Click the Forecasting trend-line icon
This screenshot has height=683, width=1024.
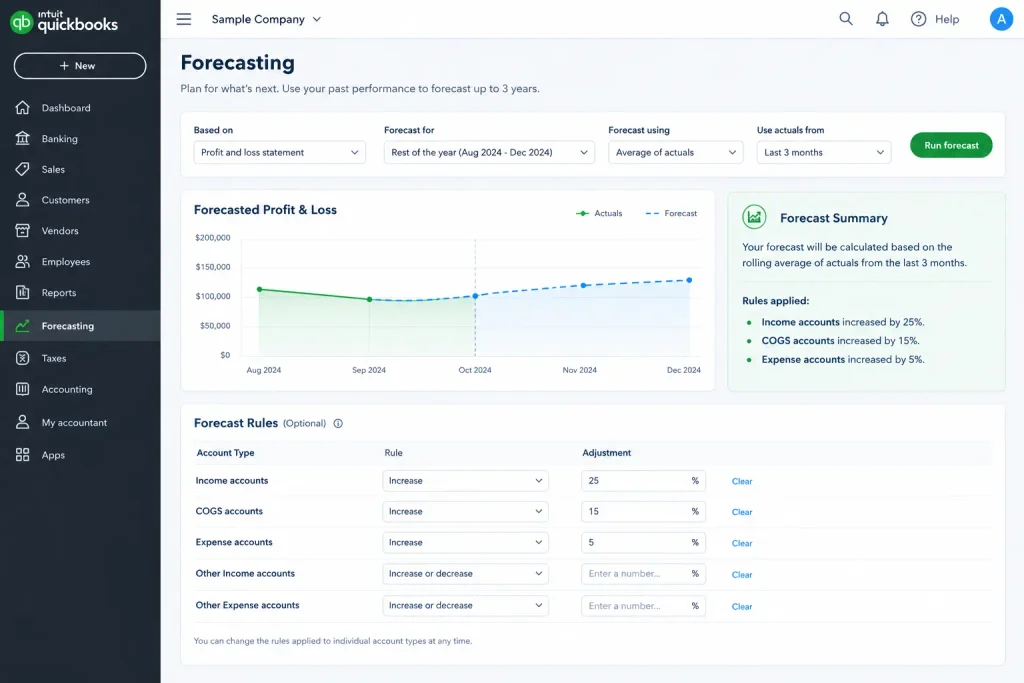pyautogui.click(x=22, y=326)
